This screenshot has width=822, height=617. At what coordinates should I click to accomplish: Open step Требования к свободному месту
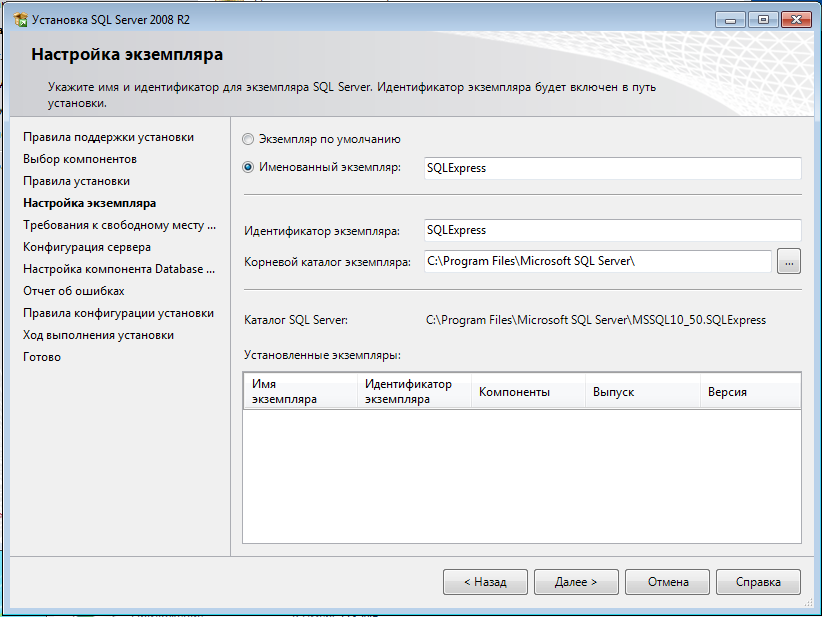tap(120, 225)
